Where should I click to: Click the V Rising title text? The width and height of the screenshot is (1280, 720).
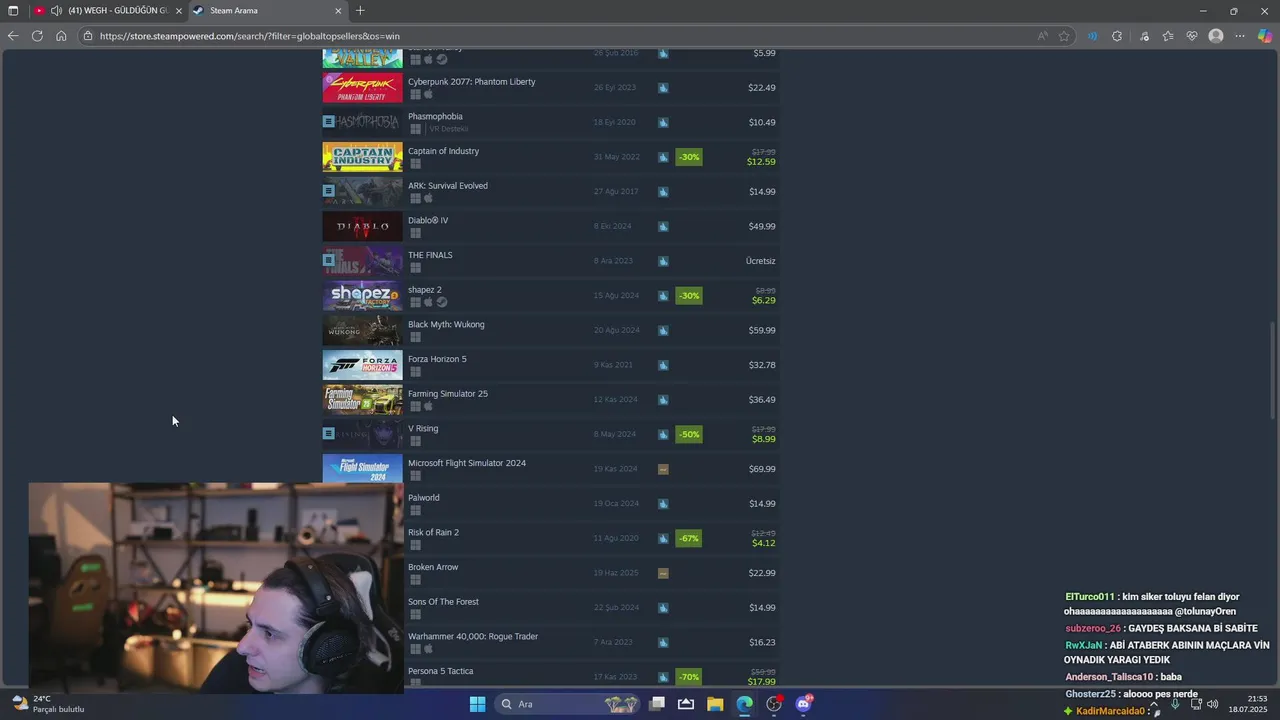tap(423, 428)
